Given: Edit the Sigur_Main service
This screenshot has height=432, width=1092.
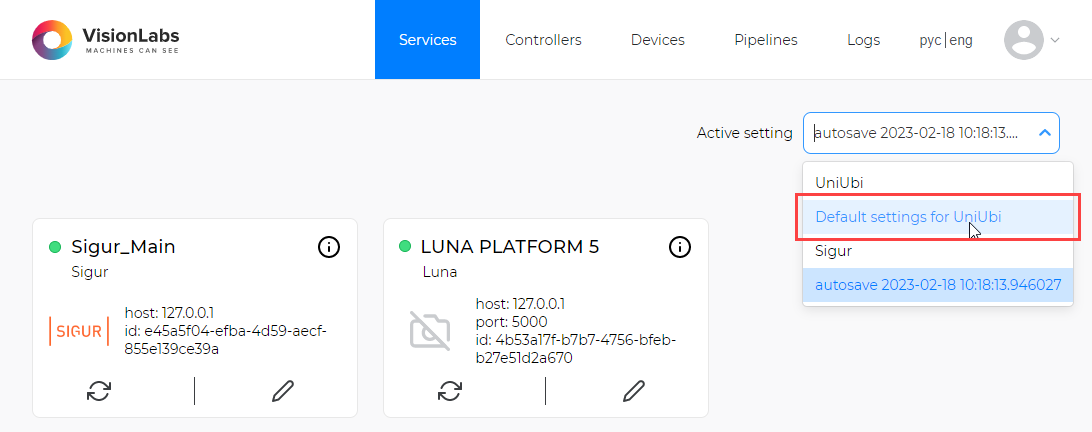Looking at the screenshot, I should coord(283,391).
